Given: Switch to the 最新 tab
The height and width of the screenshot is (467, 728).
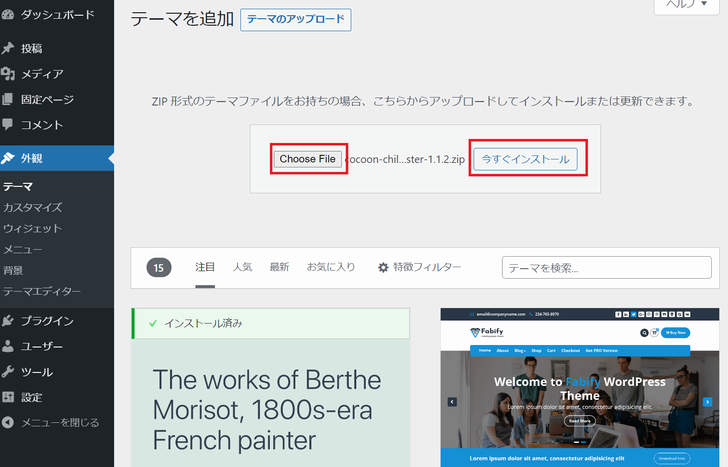Looking at the screenshot, I should click(279, 268).
